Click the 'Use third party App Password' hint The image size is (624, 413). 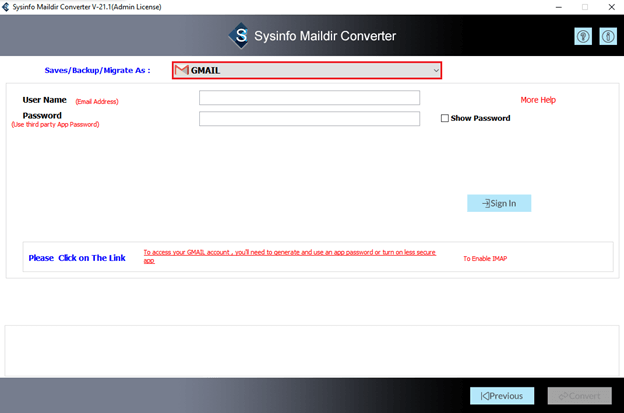pos(55,125)
